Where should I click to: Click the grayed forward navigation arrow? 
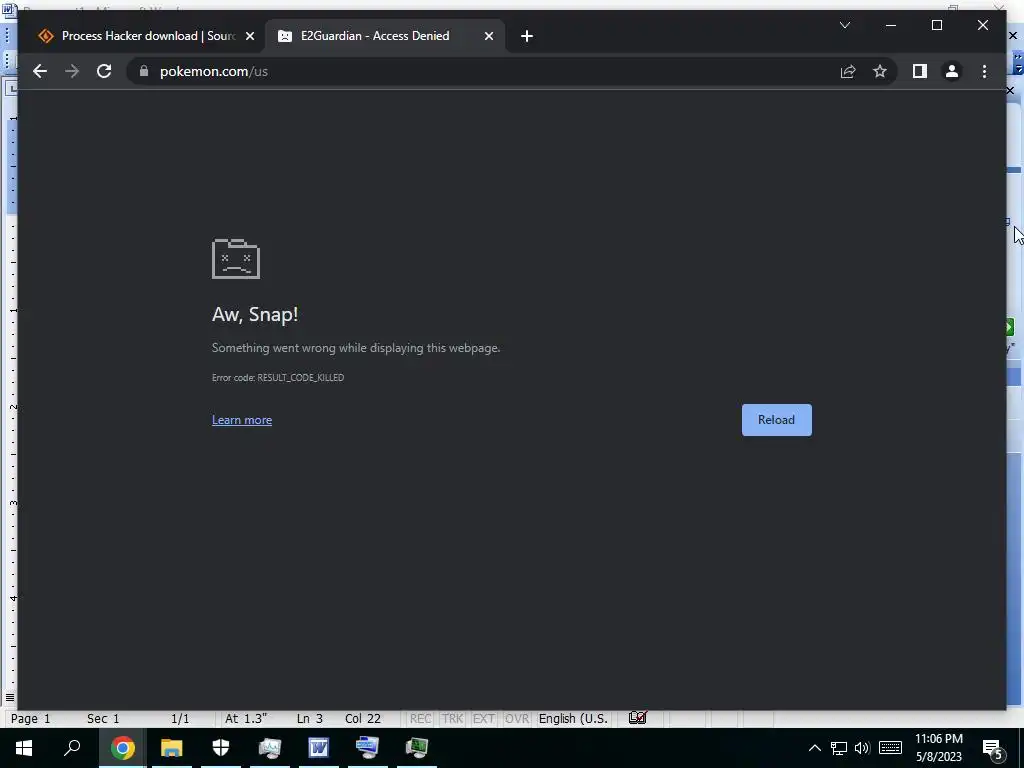(72, 71)
